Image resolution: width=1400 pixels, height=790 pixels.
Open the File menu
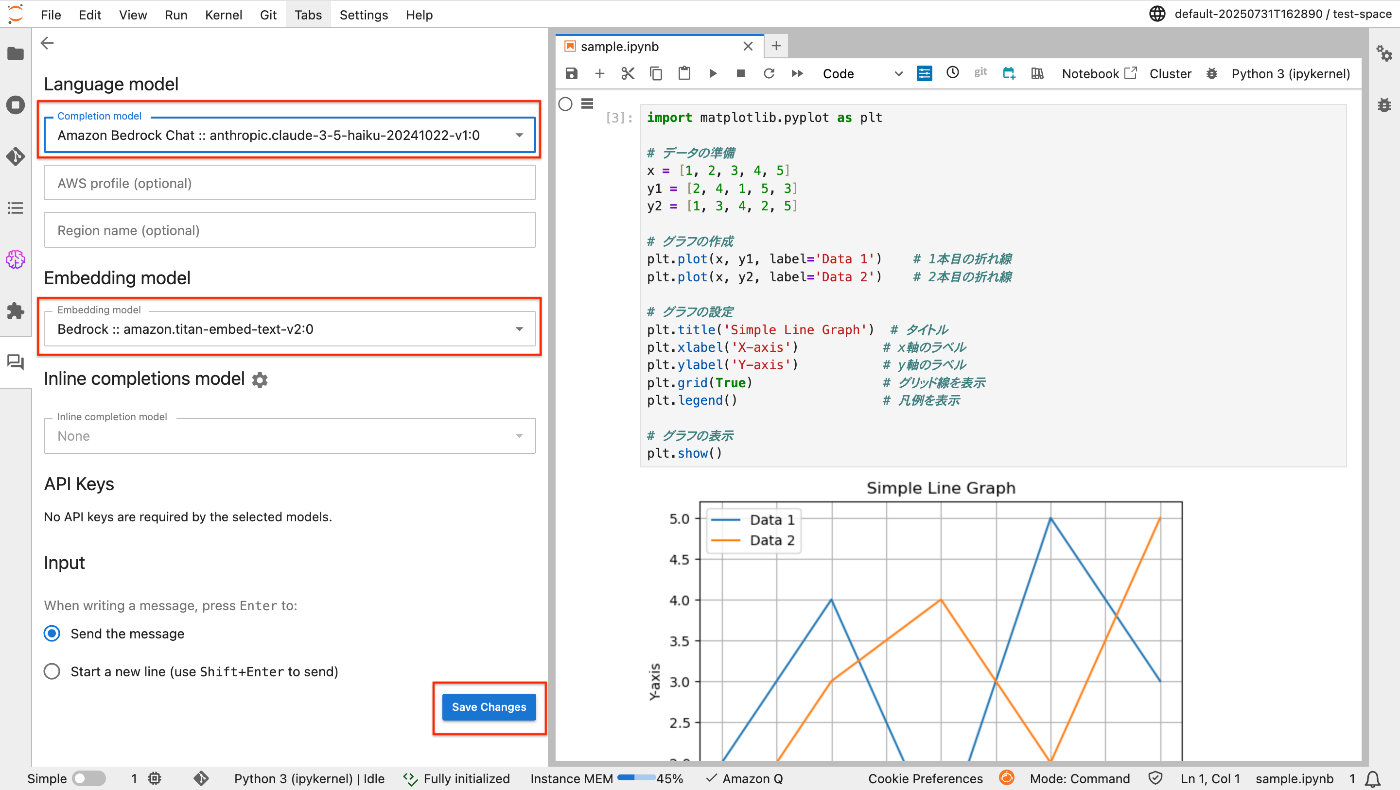coord(51,15)
